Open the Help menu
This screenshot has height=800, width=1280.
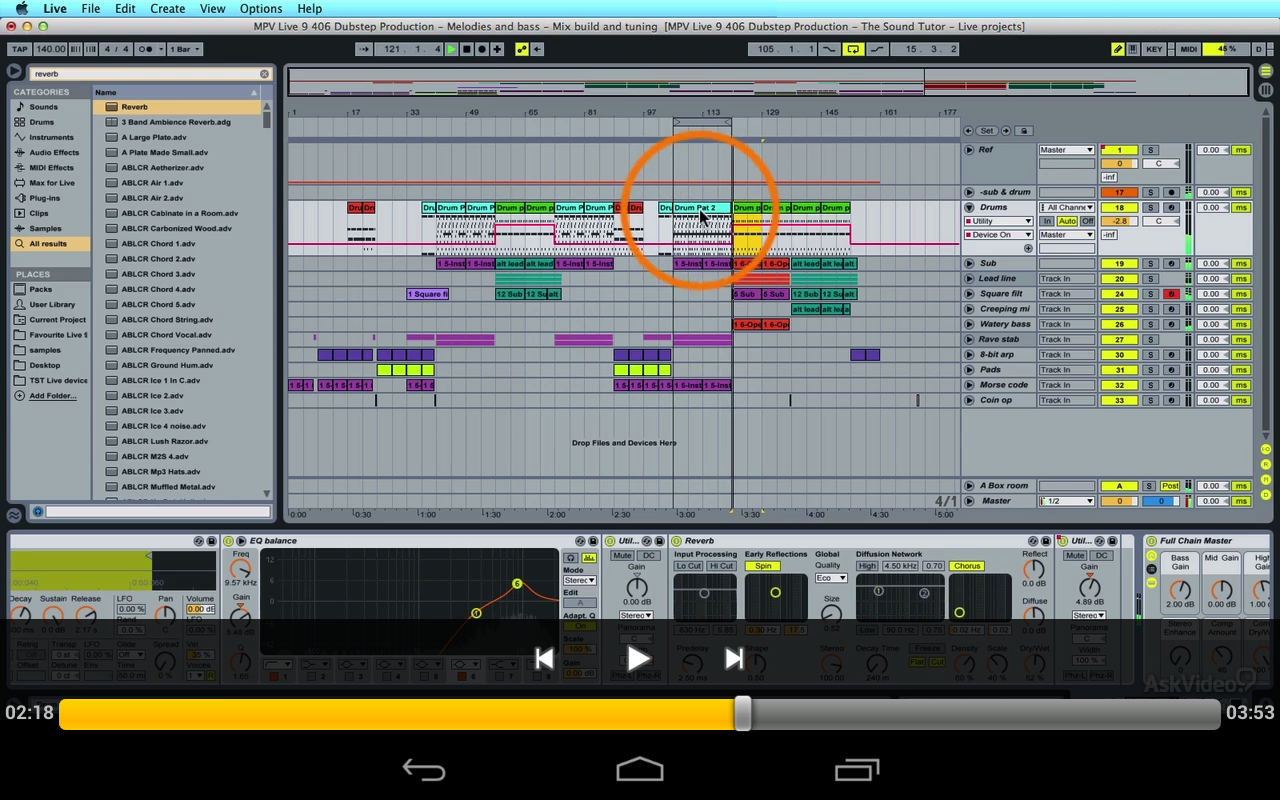[x=310, y=8]
